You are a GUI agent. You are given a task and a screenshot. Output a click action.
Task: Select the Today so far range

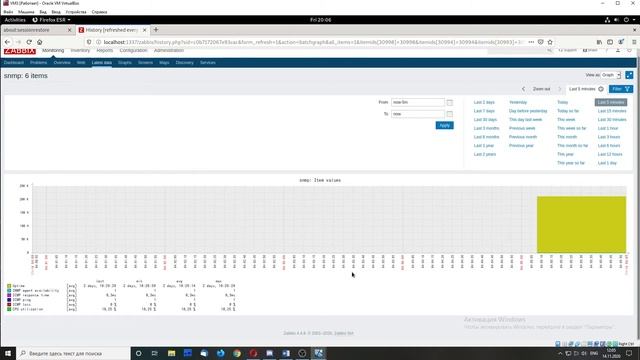[x=568, y=111]
